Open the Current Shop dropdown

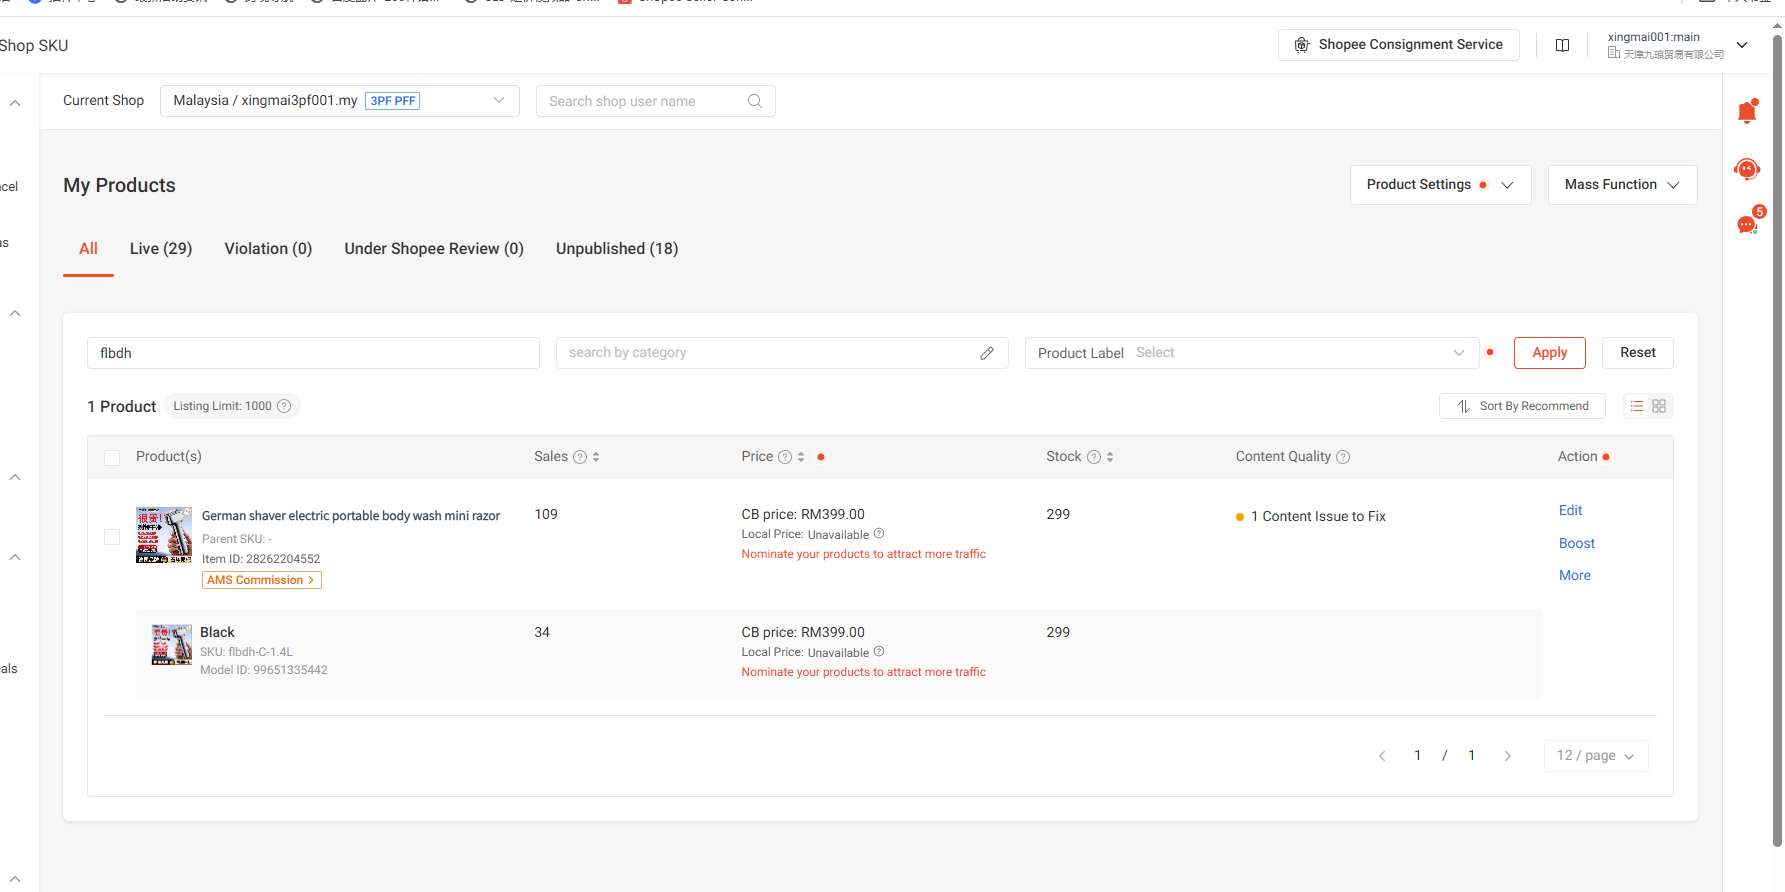coord(339,101)
